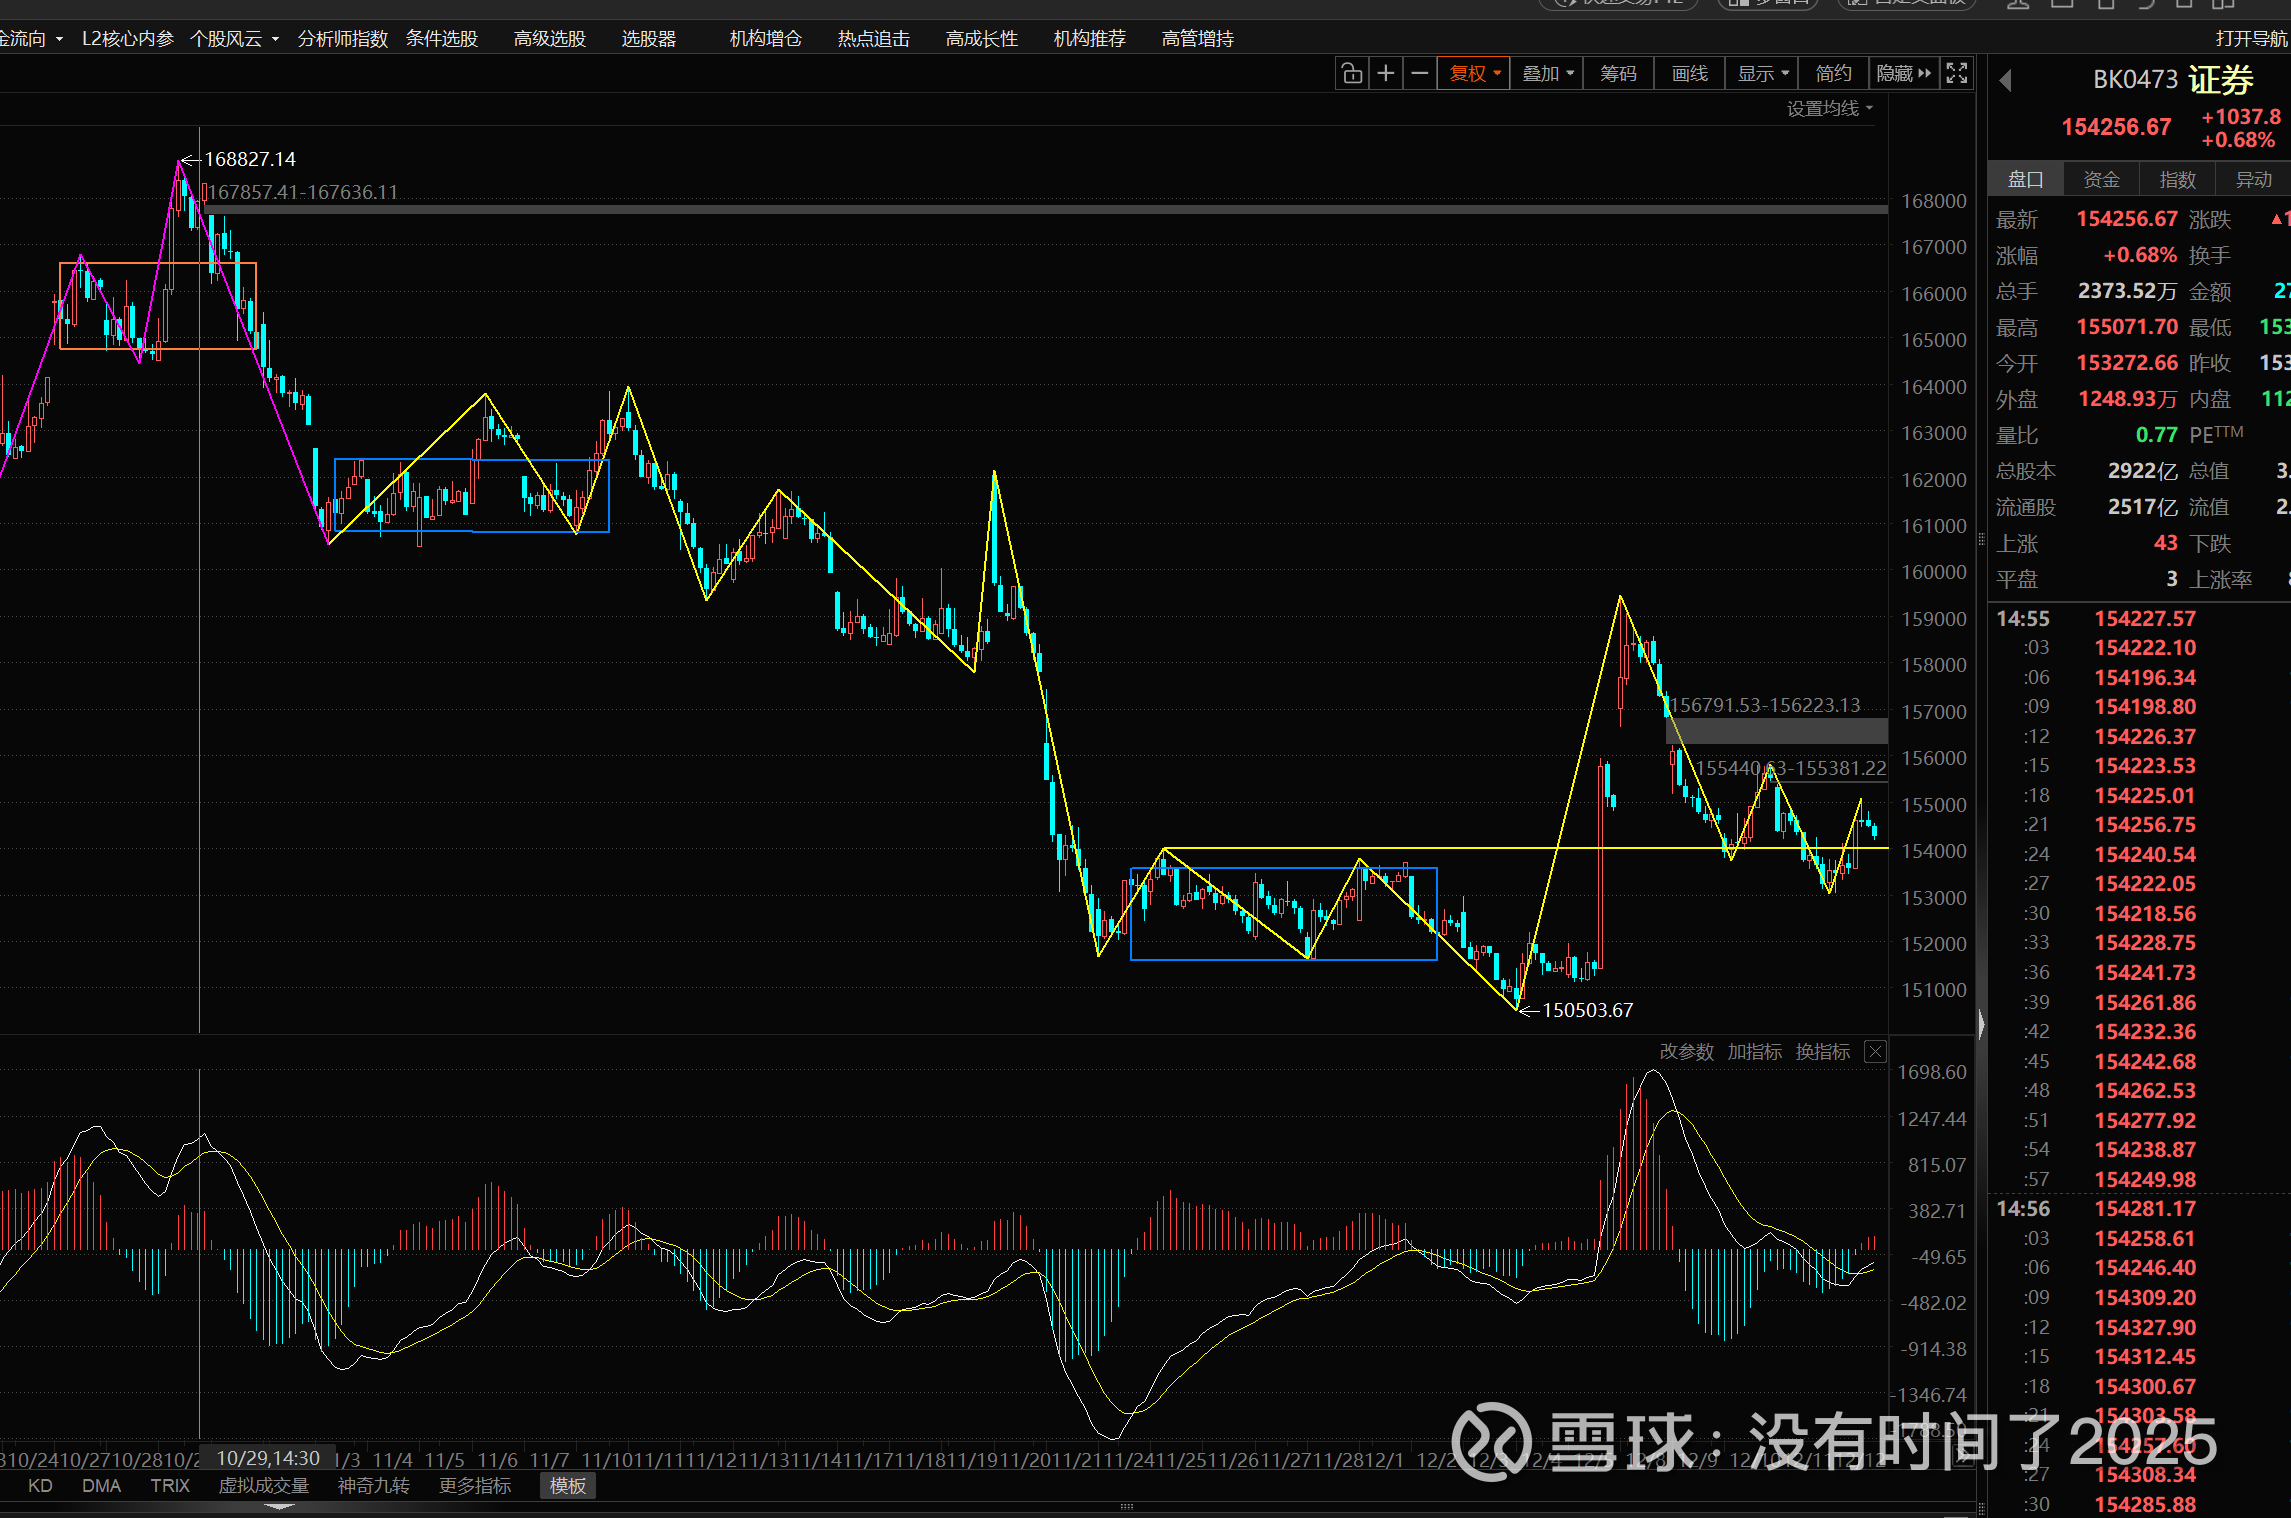Click the back arrow beside BK0473
The height and width of the screenshot is (1518, 2291).
tap(2005, 80)
